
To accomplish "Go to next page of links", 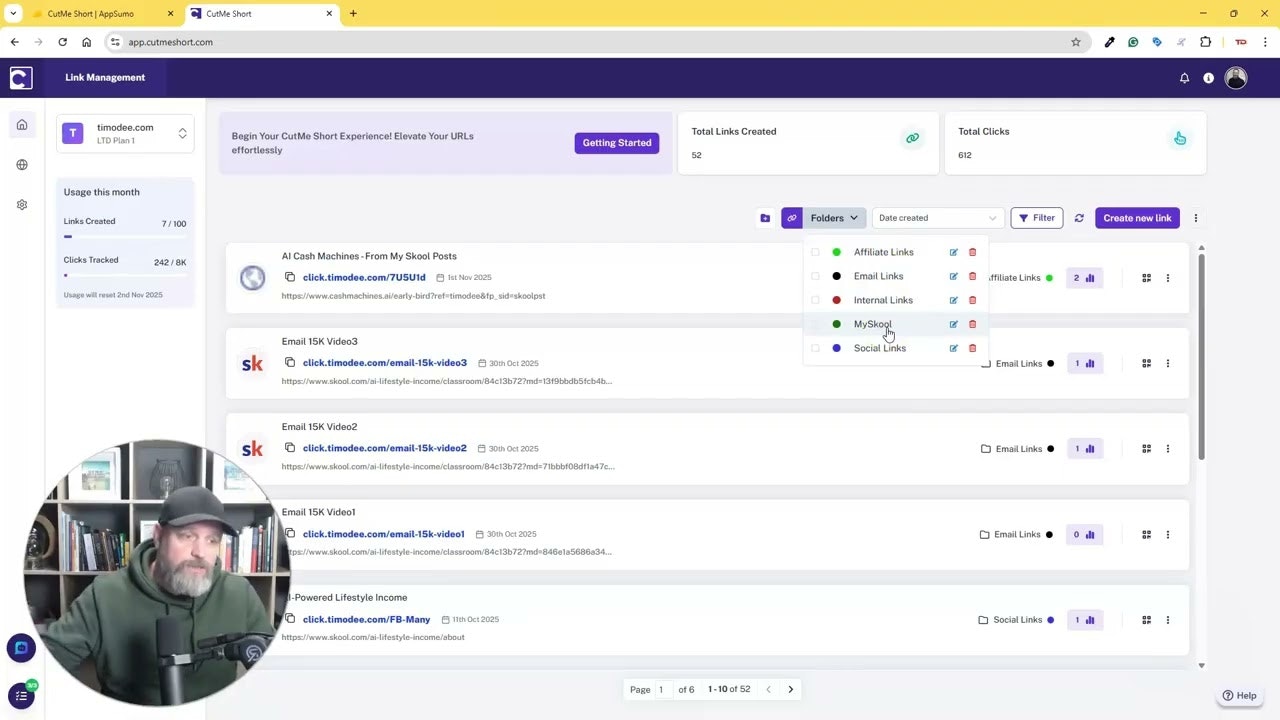I will coord(790,689).
